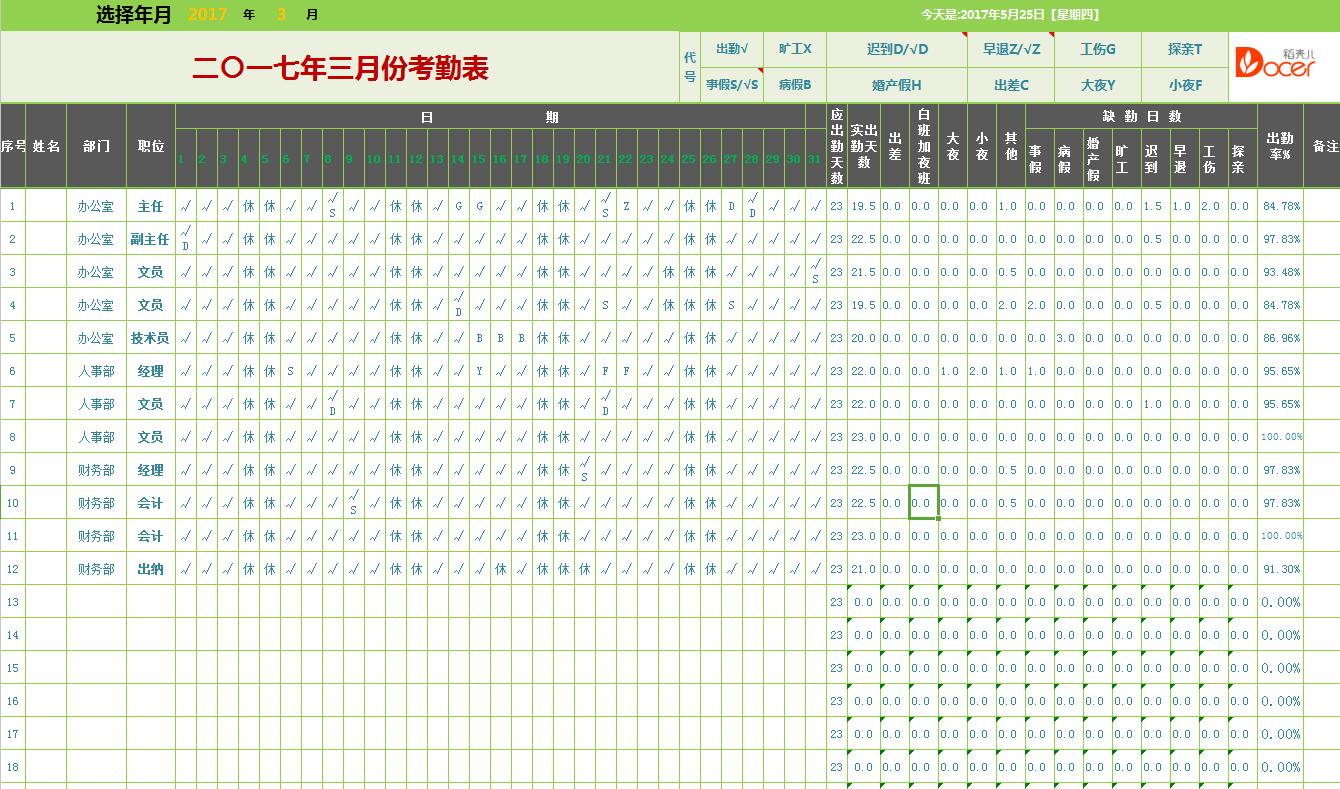This screenshot has width=1340, height=789.
Task: Select the year value 2017 cell
Action: click(x=207, y=15)
